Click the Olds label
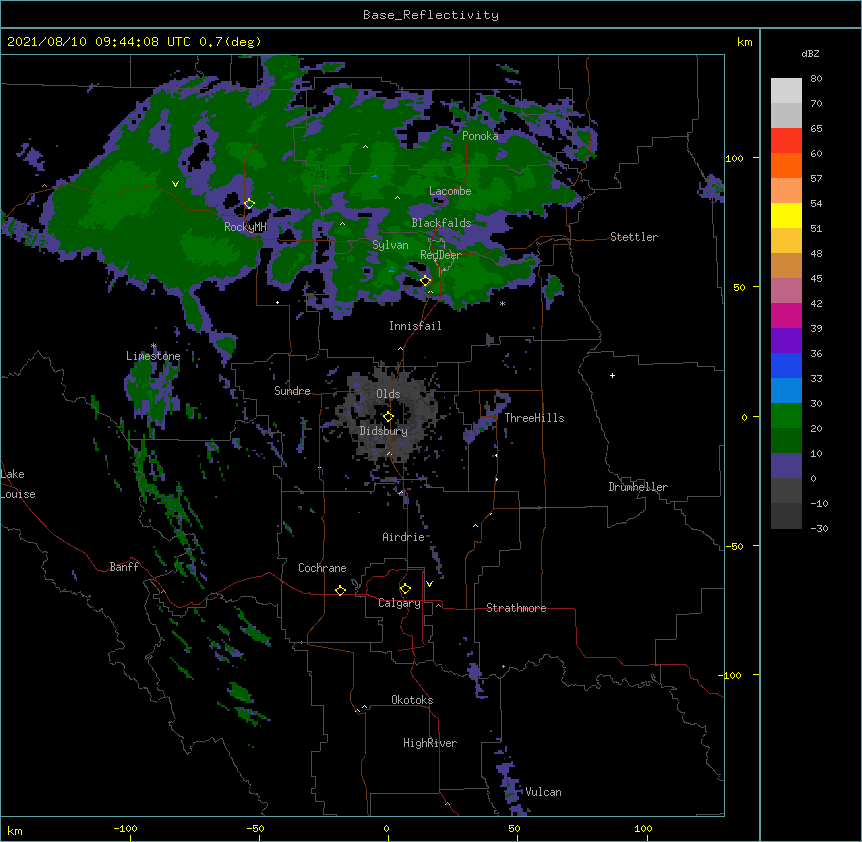Viewport: 862px width, 842px height. coord(388,394)
